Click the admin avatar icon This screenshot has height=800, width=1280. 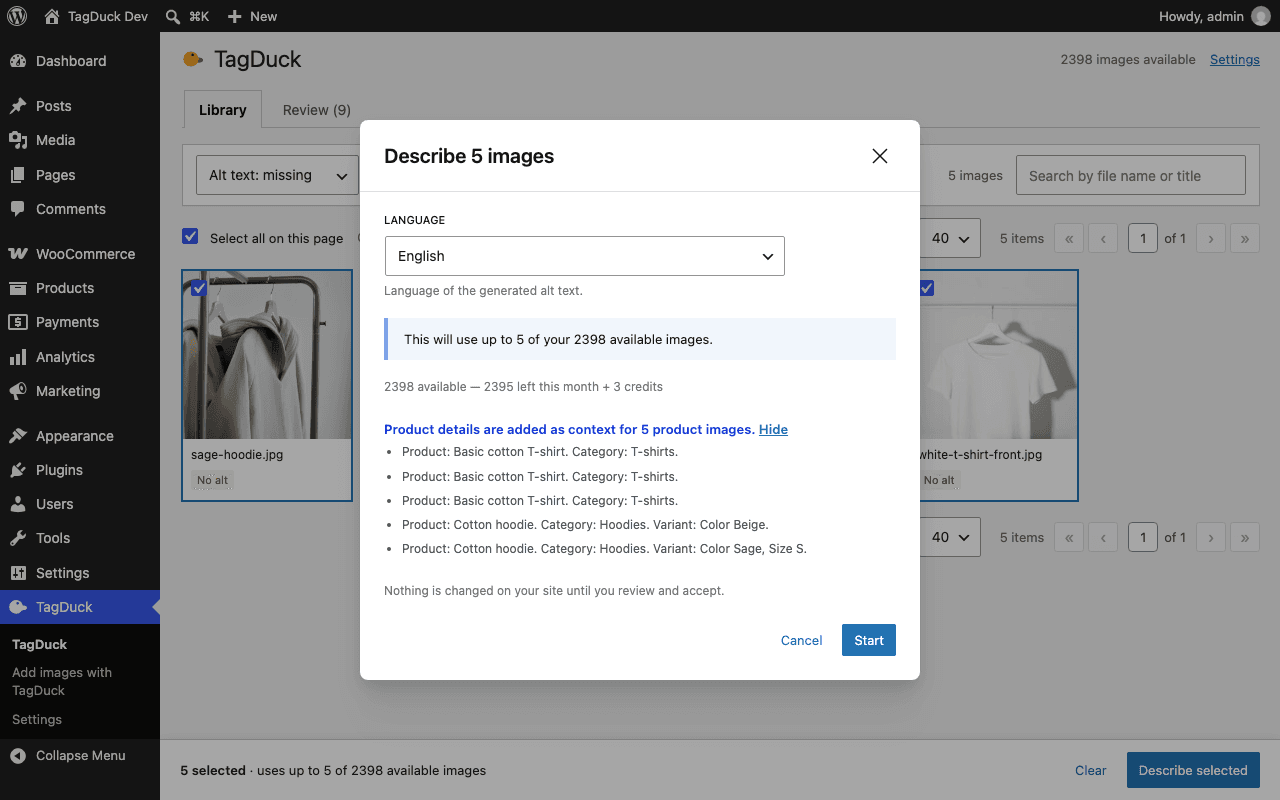[x=1260, y=16]
